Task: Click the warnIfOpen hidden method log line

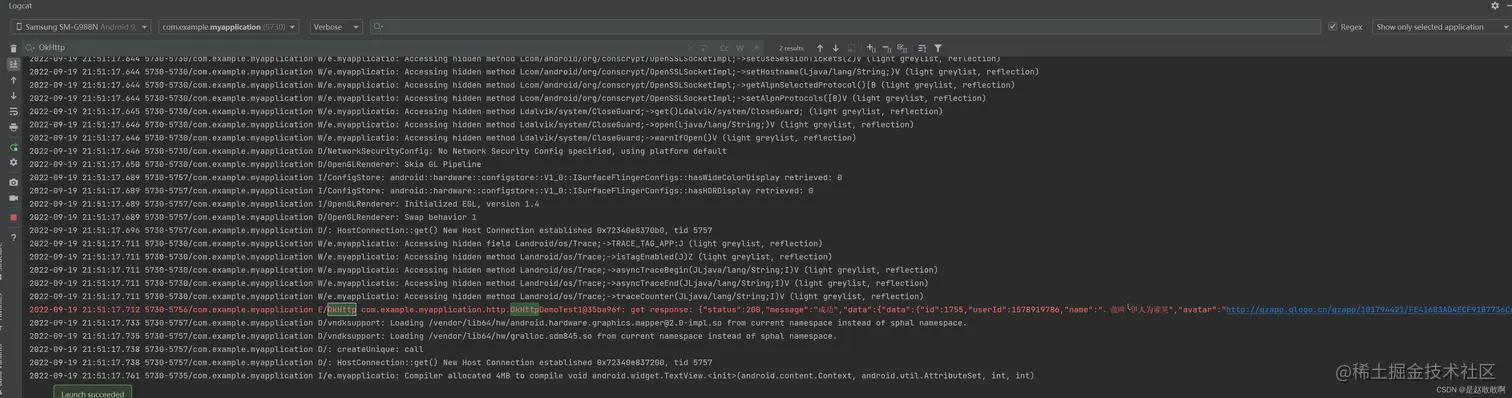Action: [x=442, y=138]
